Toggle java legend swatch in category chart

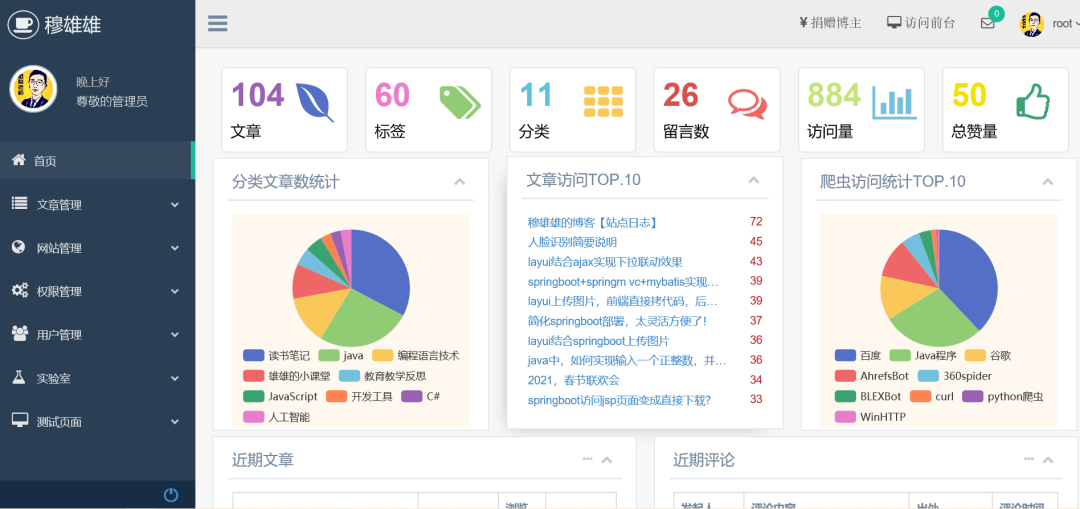[x=328, y=356]
